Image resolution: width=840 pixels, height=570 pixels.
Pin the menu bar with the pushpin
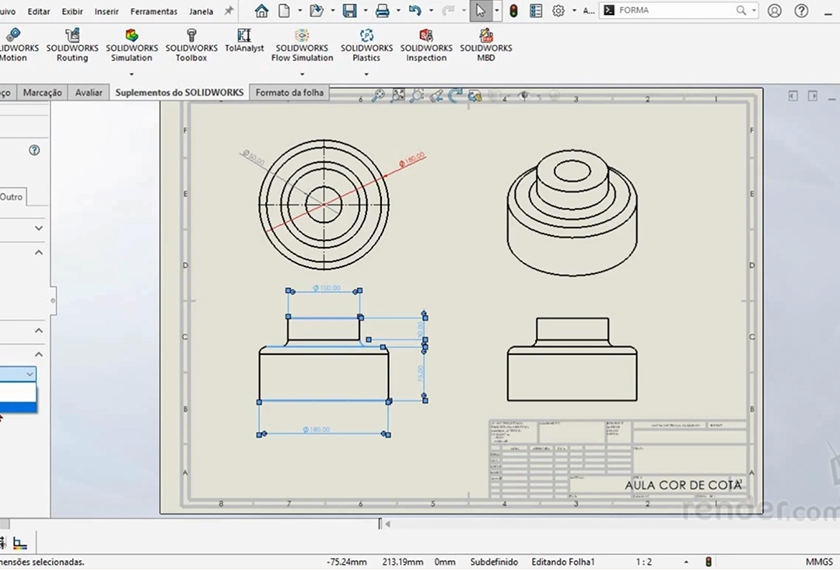click(229, 11)
